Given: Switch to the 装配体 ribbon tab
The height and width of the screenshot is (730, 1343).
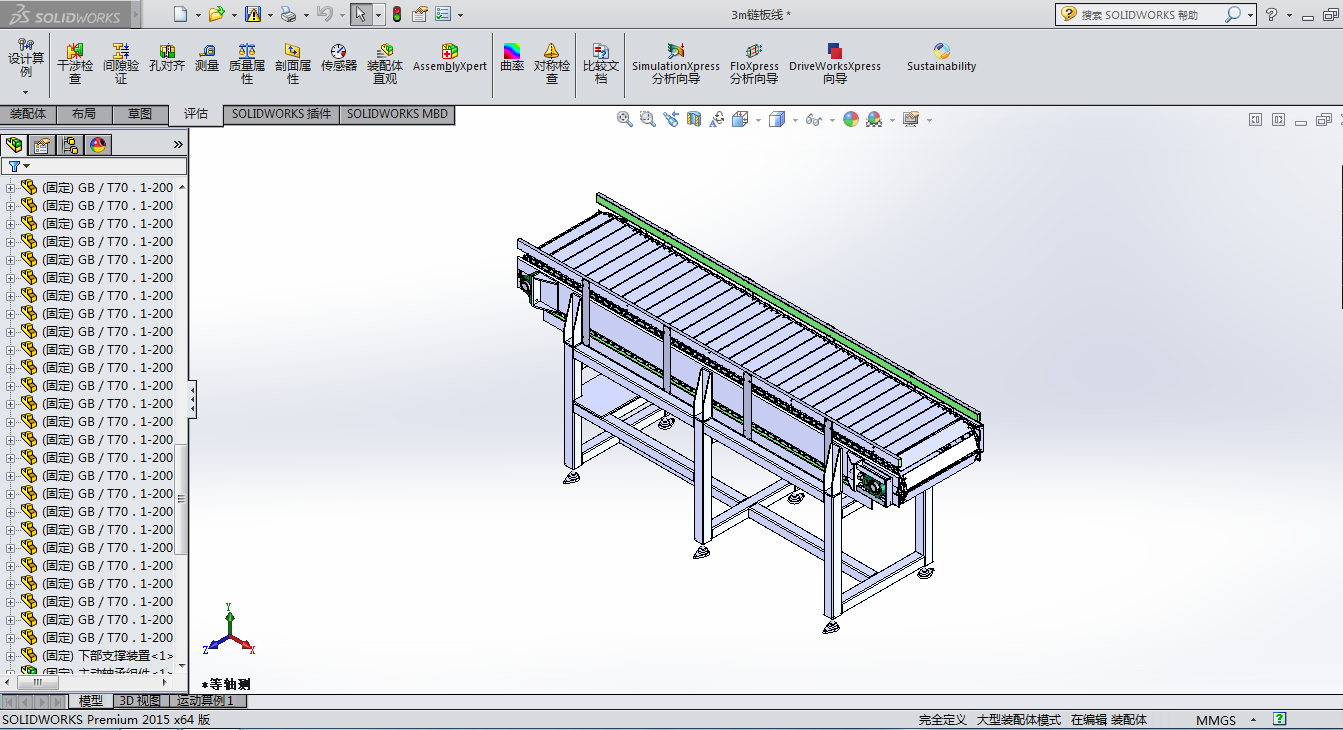Looking at the screenshot, I should tap(28, 114).
